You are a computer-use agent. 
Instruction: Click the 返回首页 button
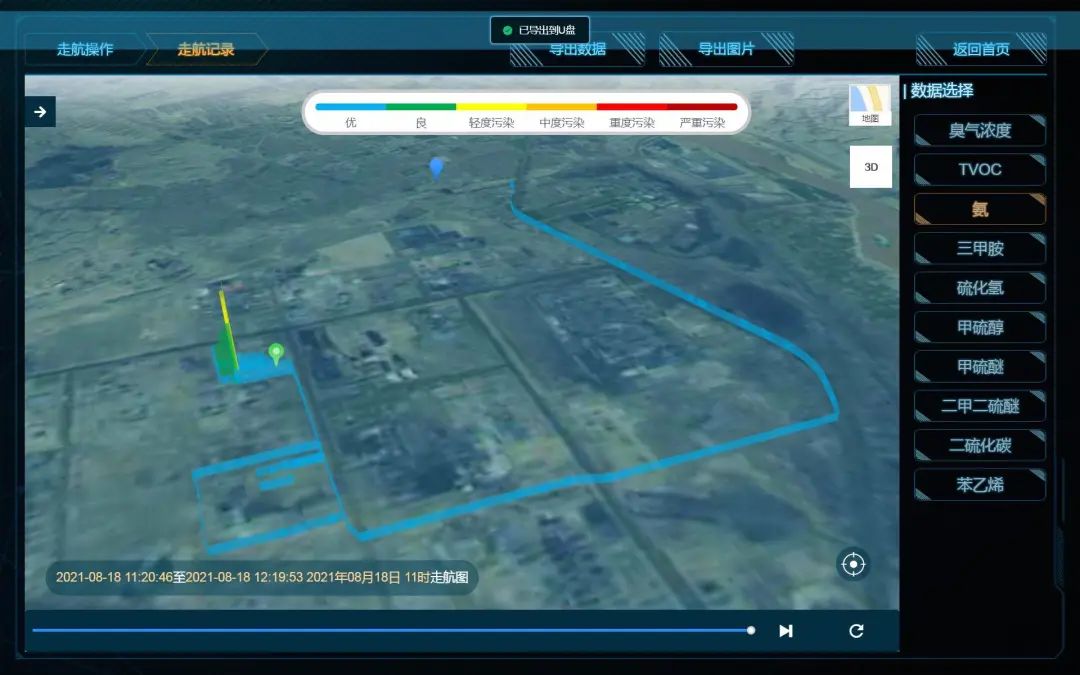click(x=981, y=49)
